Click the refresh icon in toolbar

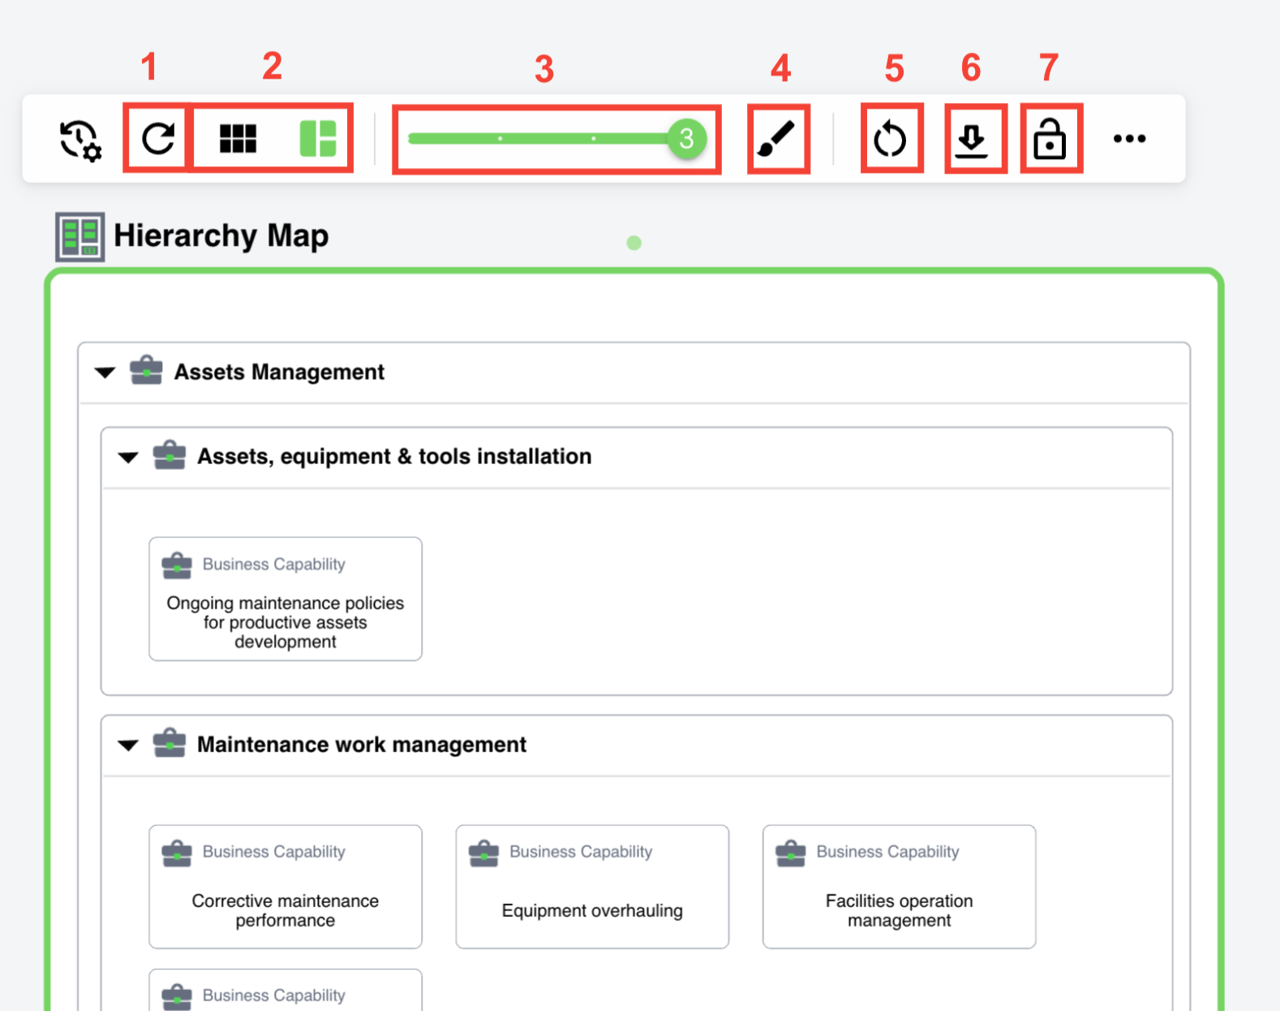(x=158, y=138)
